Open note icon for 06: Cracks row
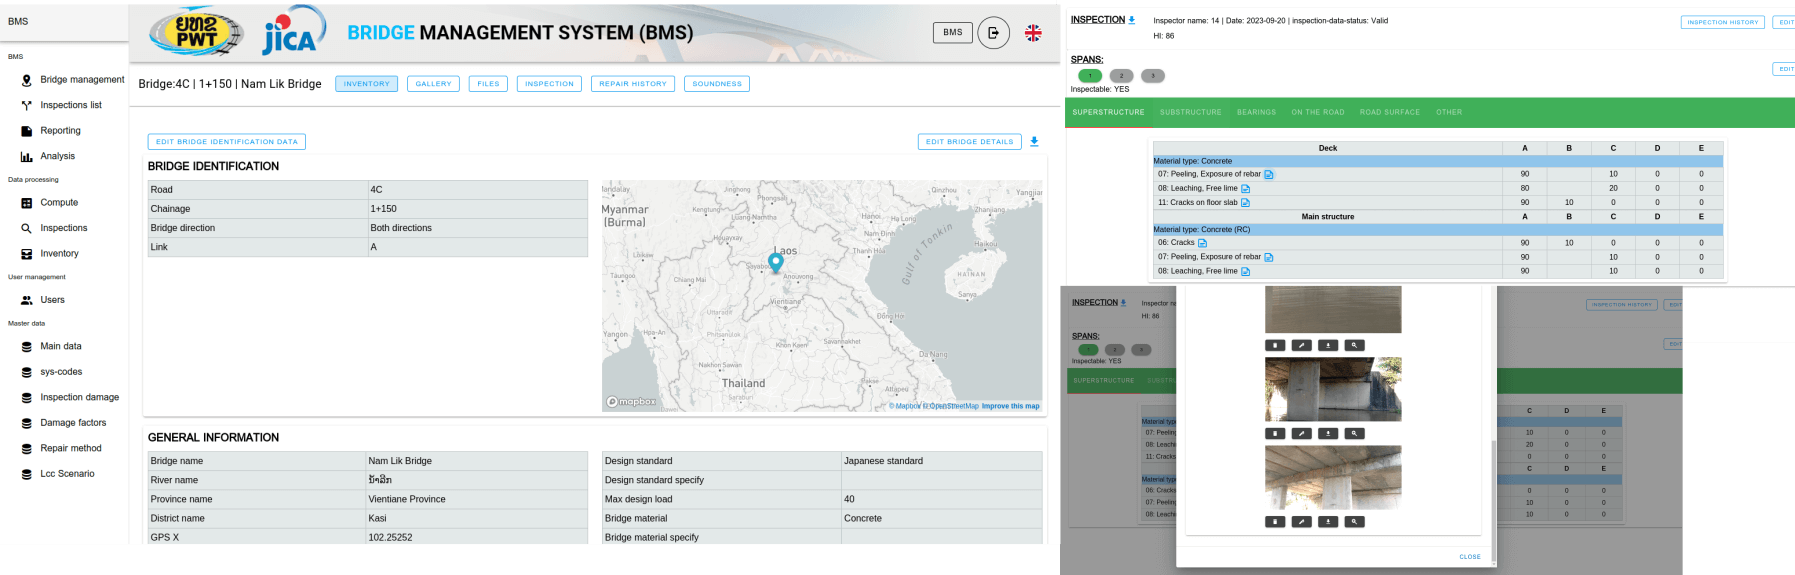This screenshot has height=575, width=1795. [x=1202, y=243]
